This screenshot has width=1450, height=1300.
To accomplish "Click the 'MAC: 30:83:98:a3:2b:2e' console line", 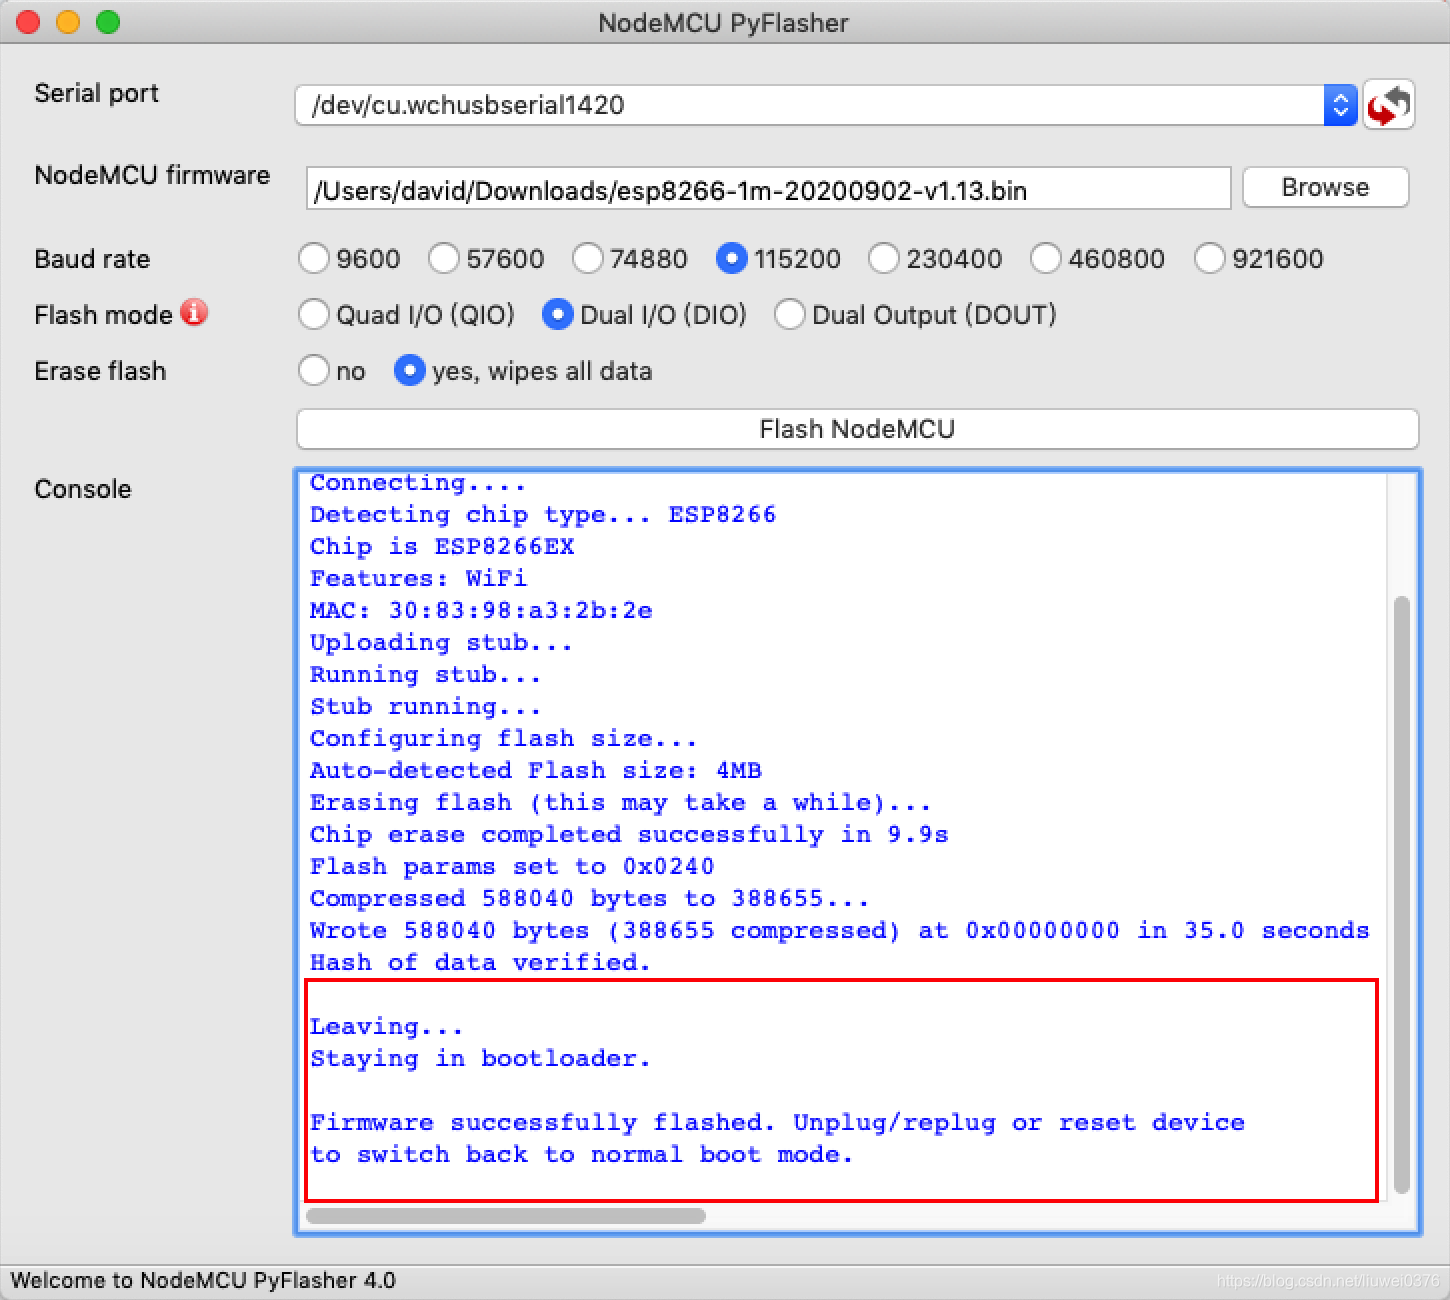I will click(x=481, y=611).
